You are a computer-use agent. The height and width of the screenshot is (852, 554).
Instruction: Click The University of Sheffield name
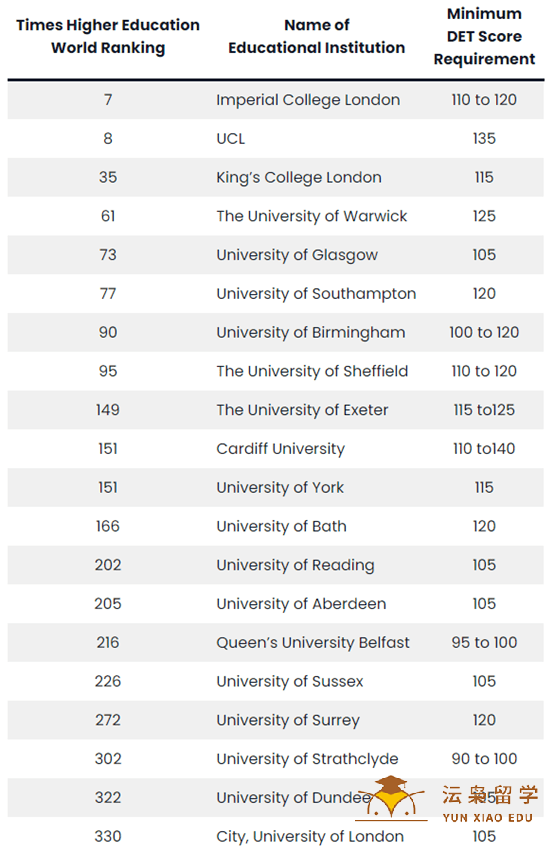[312, 371]
